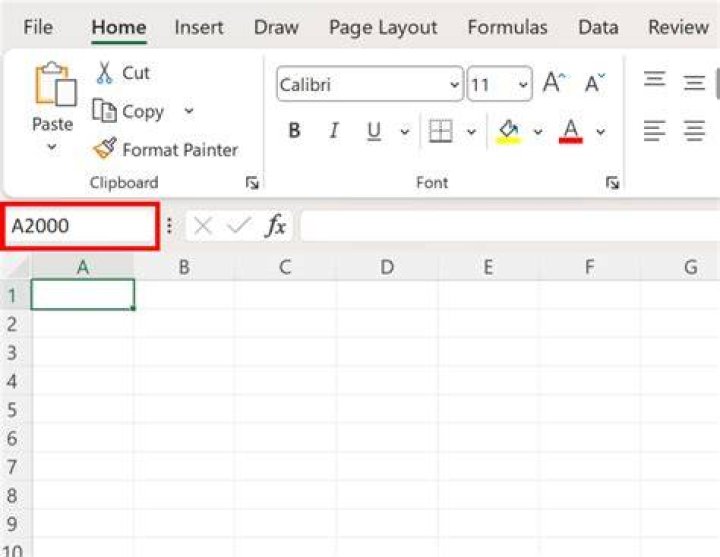Select row 7 header
Viewport: 720px width, 557px height.
pyautogui.click(x=15, y=467)
